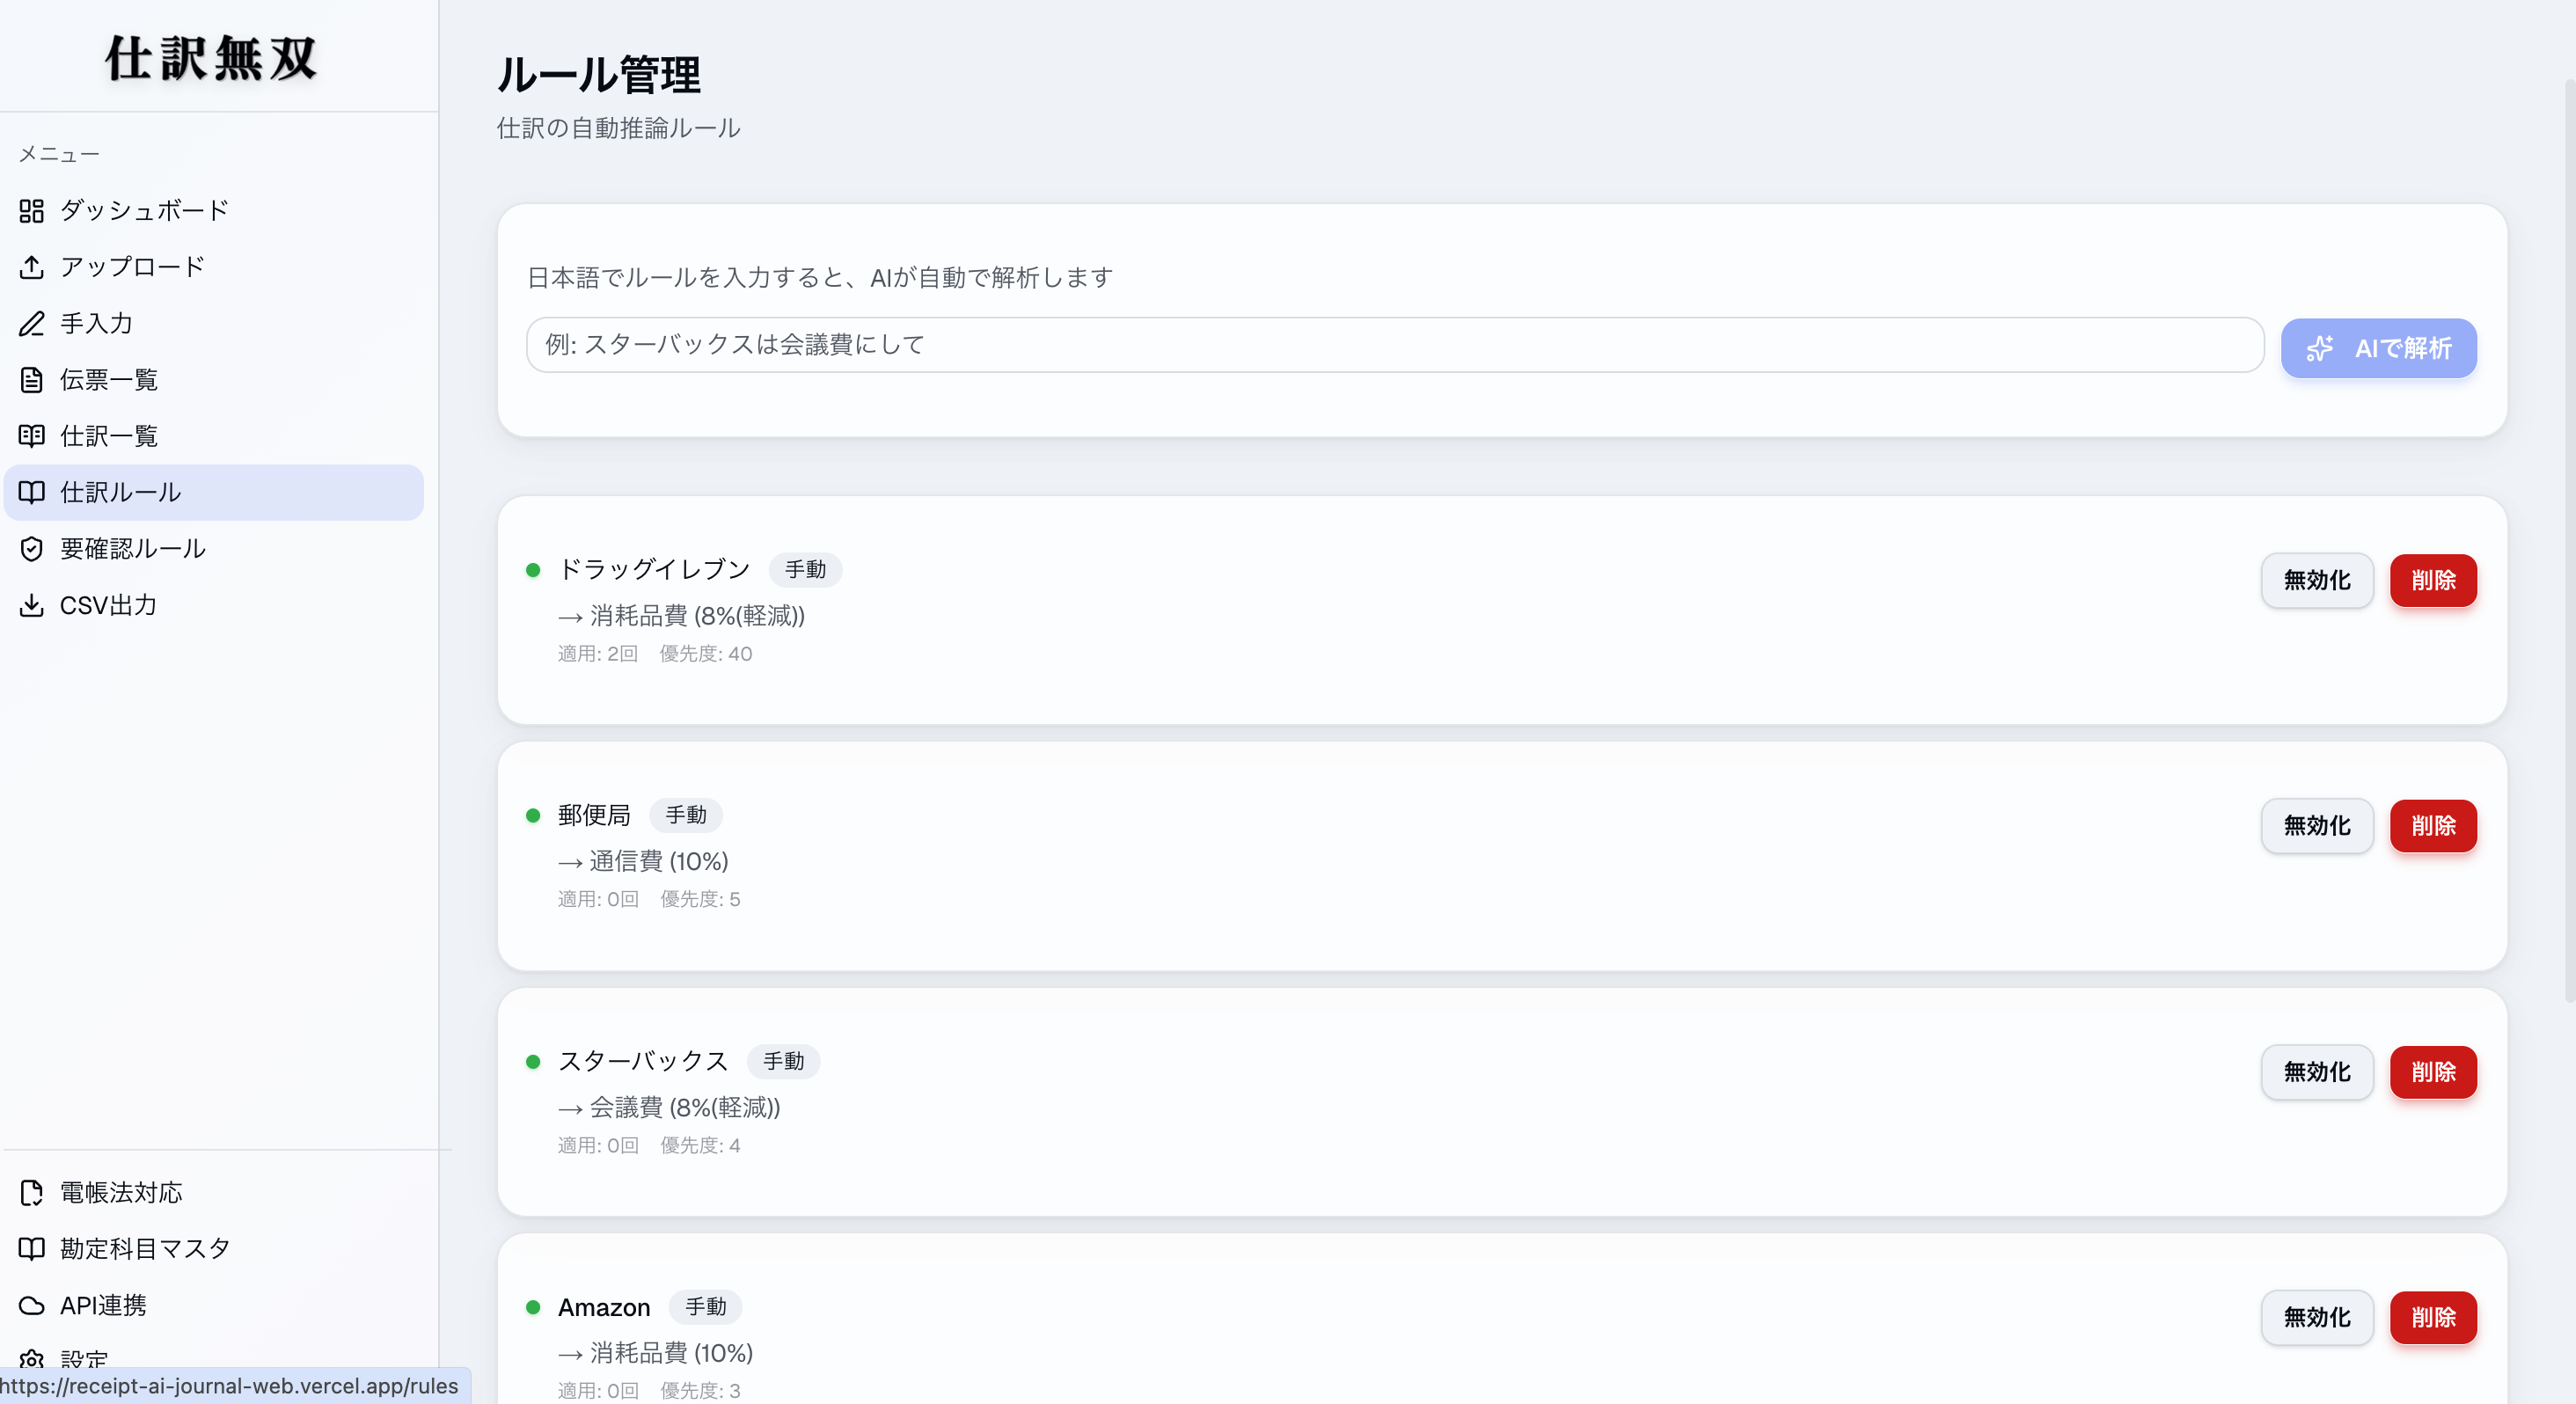This screenshot has height=1404, width=2576.
Task: Disable the スターバックス rule
Action: click(x=2317, y=1072)
